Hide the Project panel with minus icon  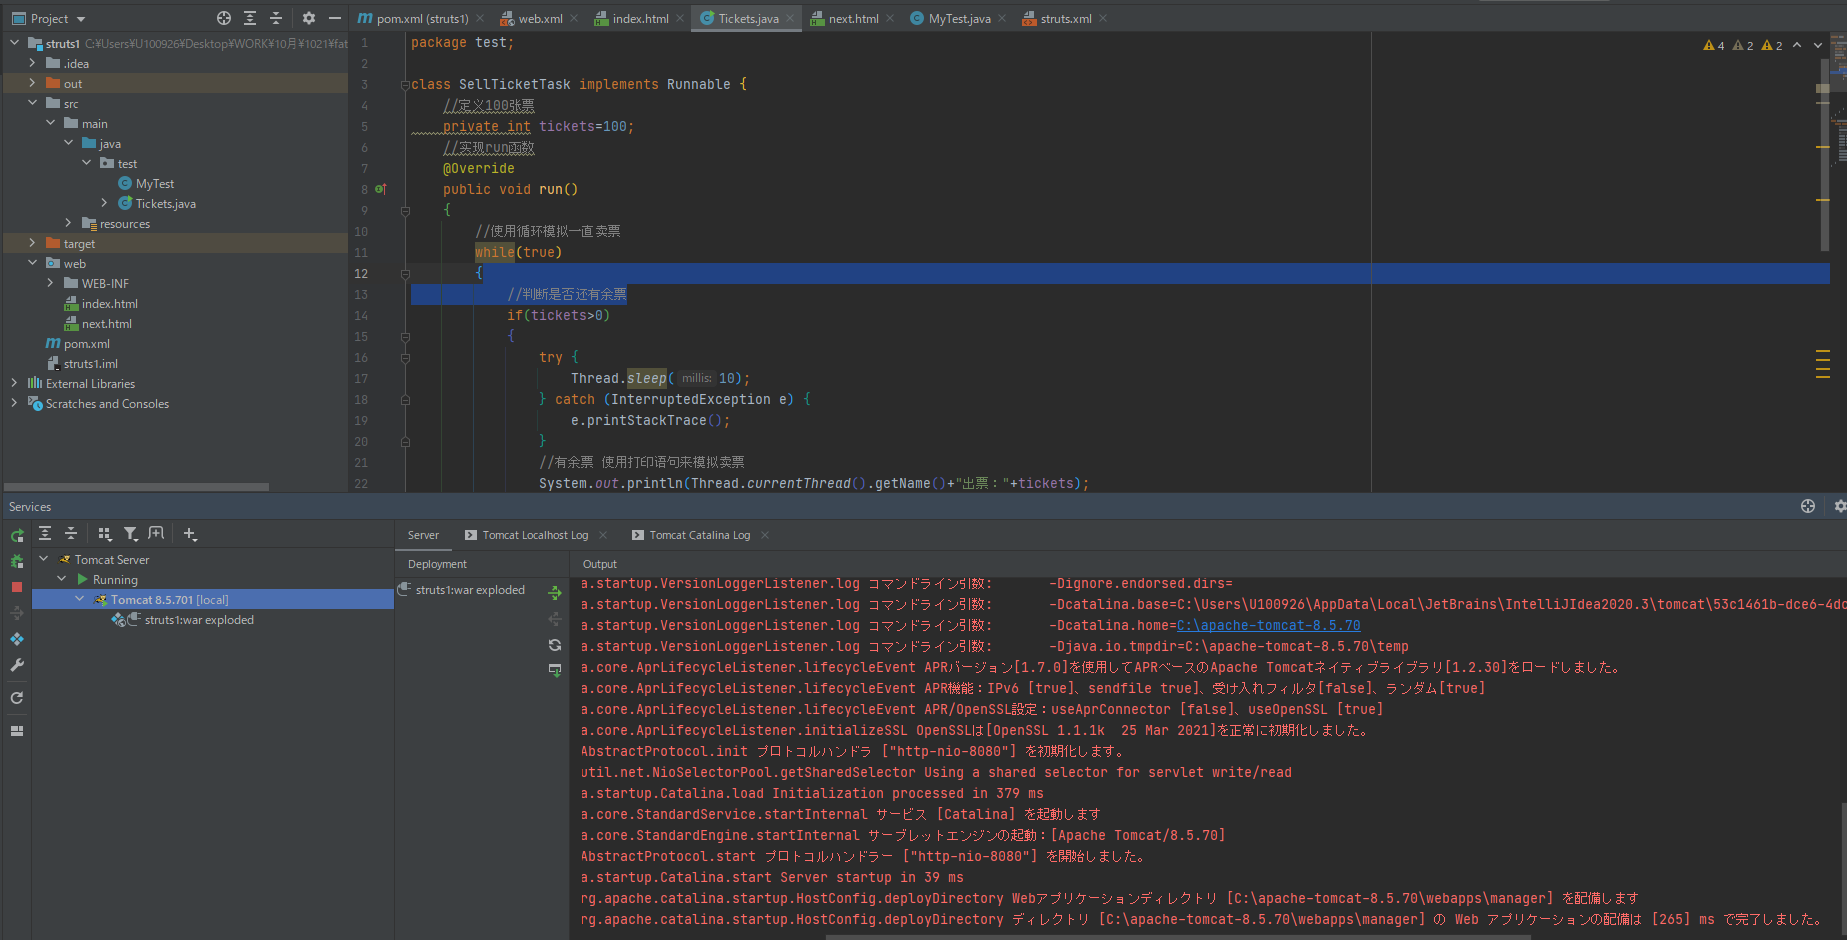[x=335, y=18]
